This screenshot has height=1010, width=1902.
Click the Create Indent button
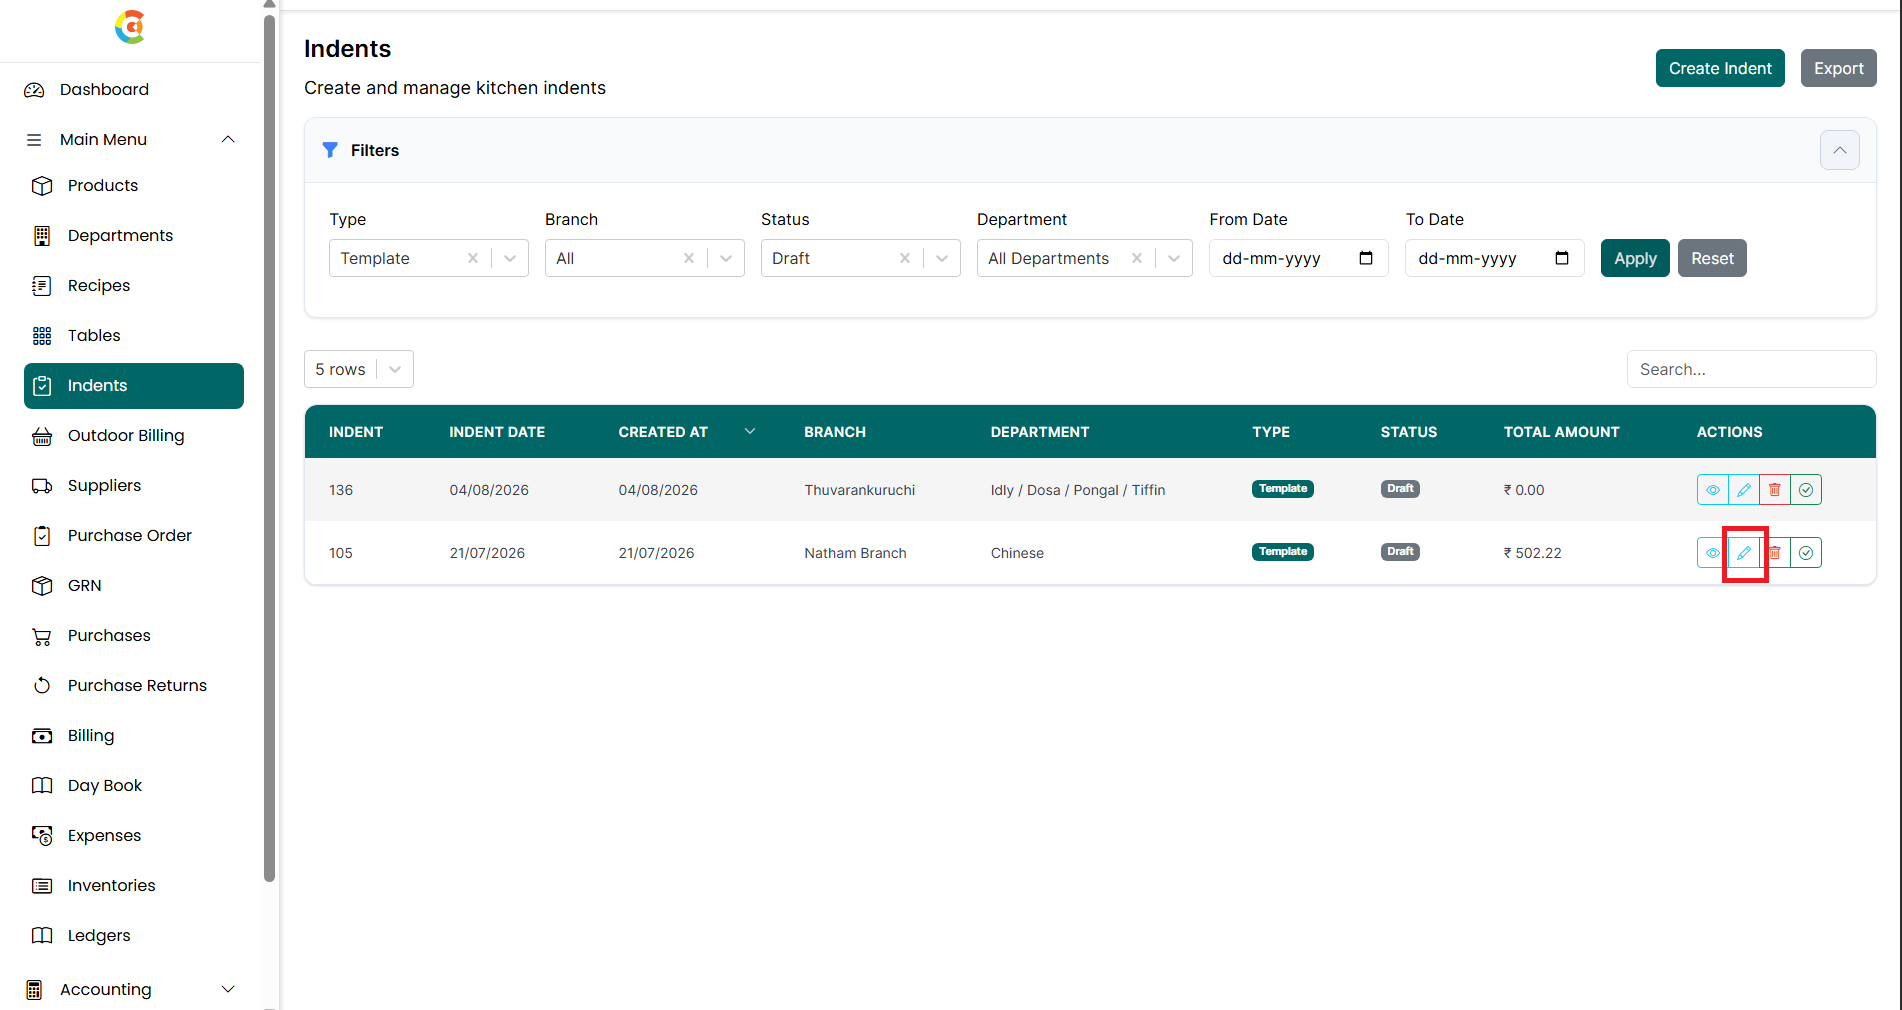click(x=1720, y=68)
